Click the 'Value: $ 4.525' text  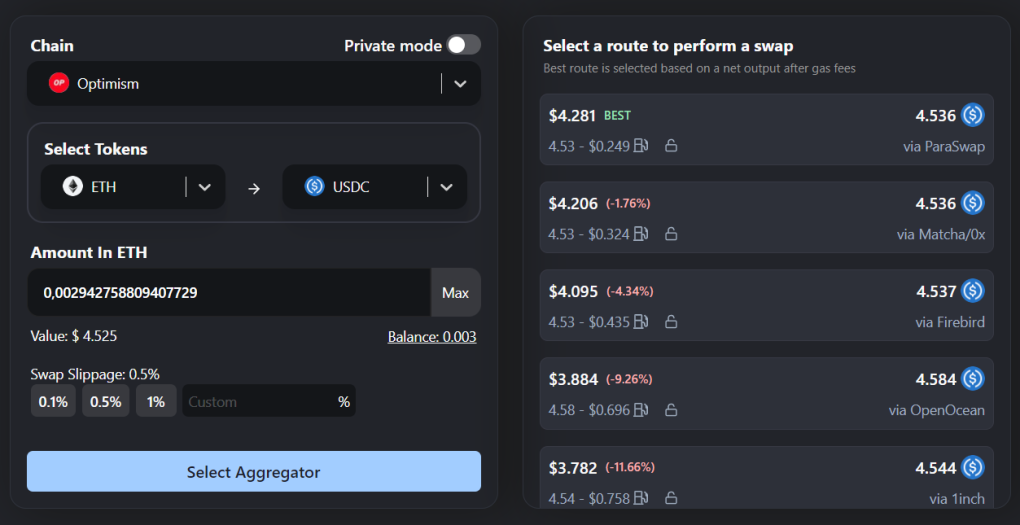[x=74, y=336]
